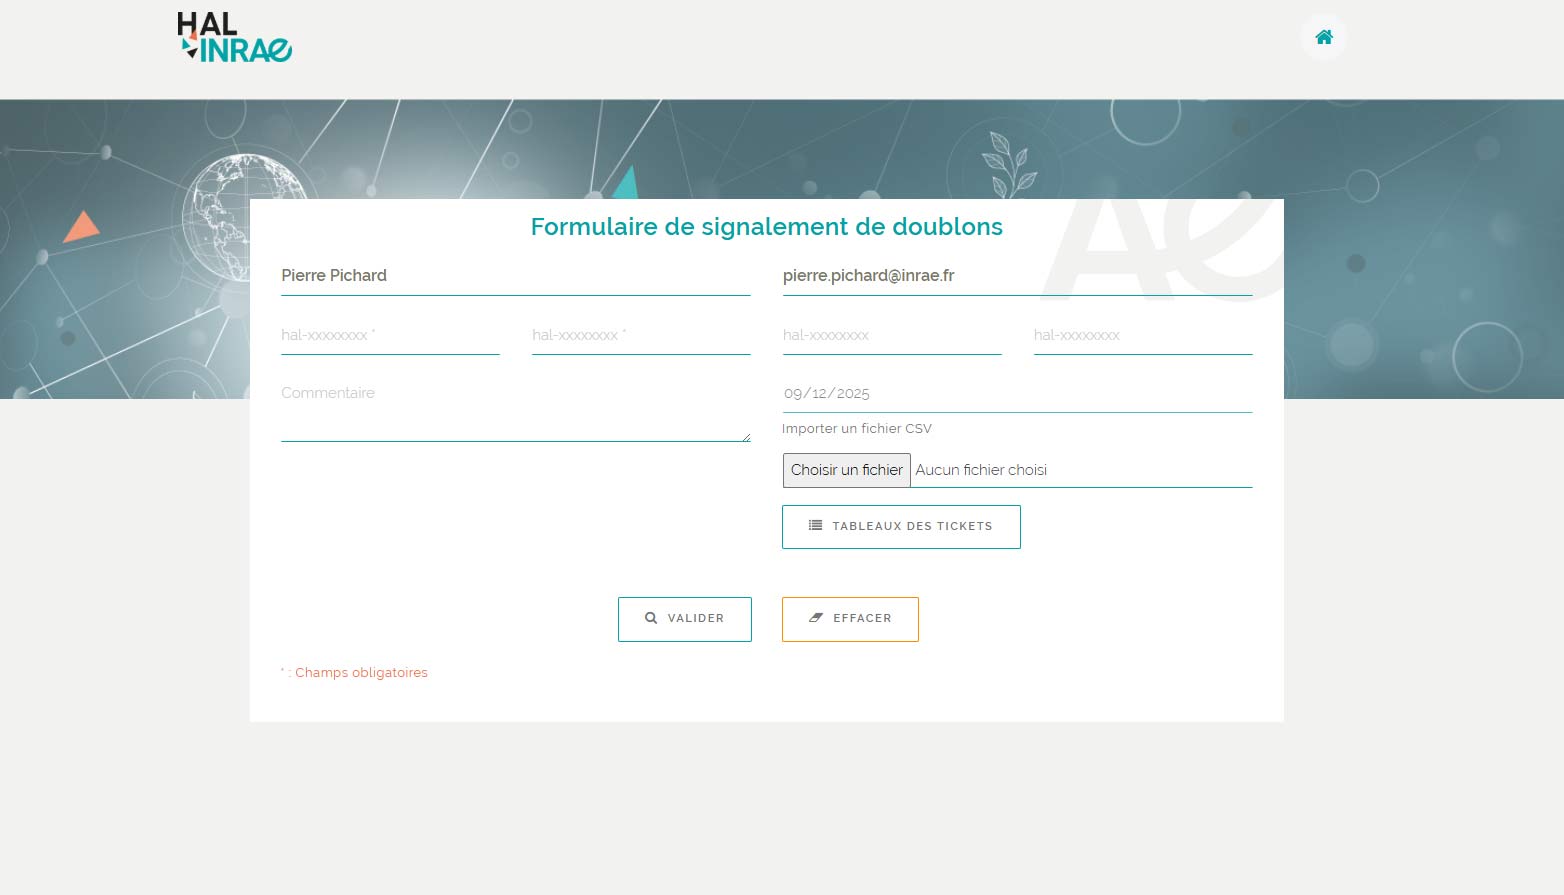Viewport: 1564px width, 895px height.
Task: Click the list icon in Tableaux des tickets
Action: [x=815, y=526]
